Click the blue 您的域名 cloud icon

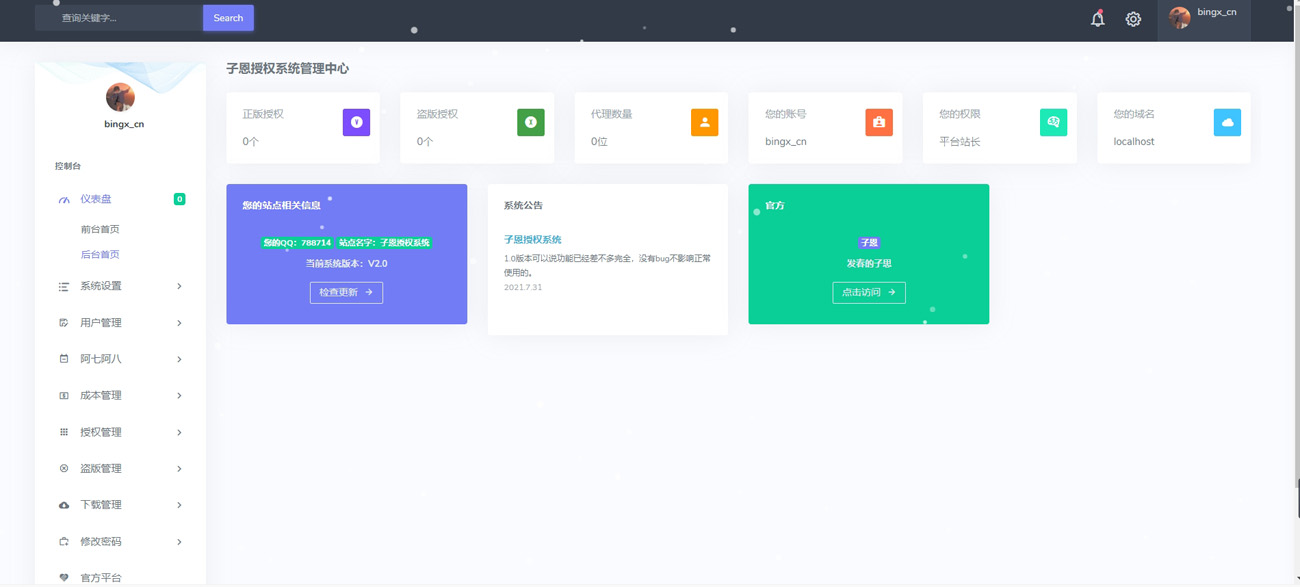[1227, 122]
